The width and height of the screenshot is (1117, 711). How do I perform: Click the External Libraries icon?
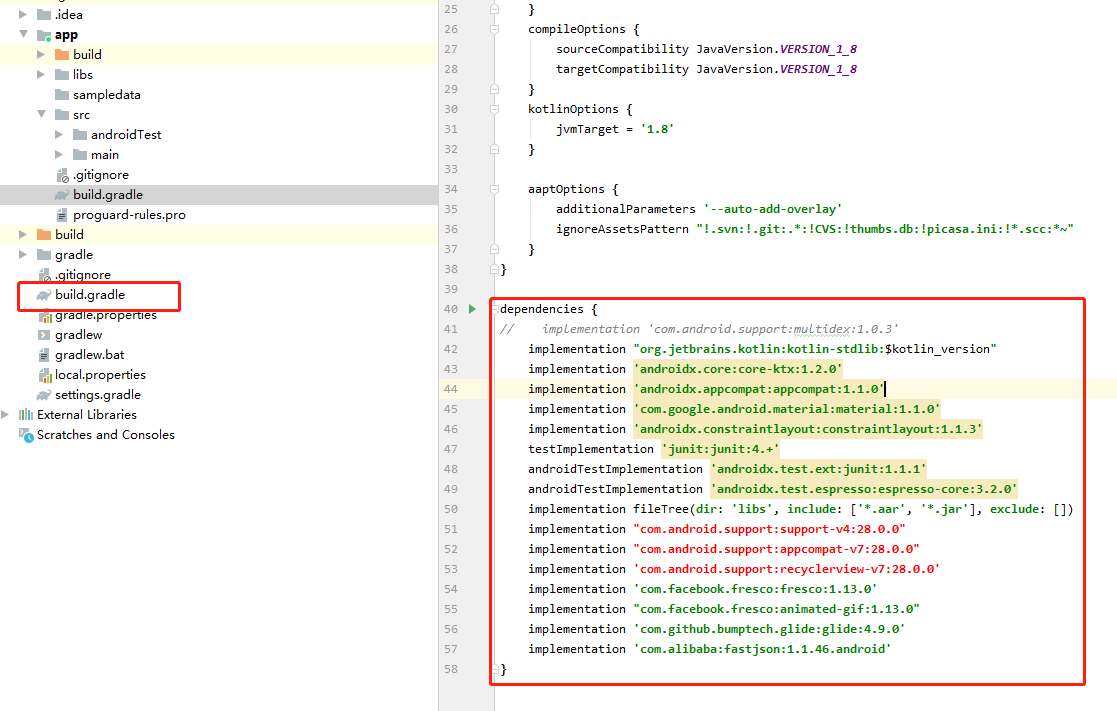point(26,414)
